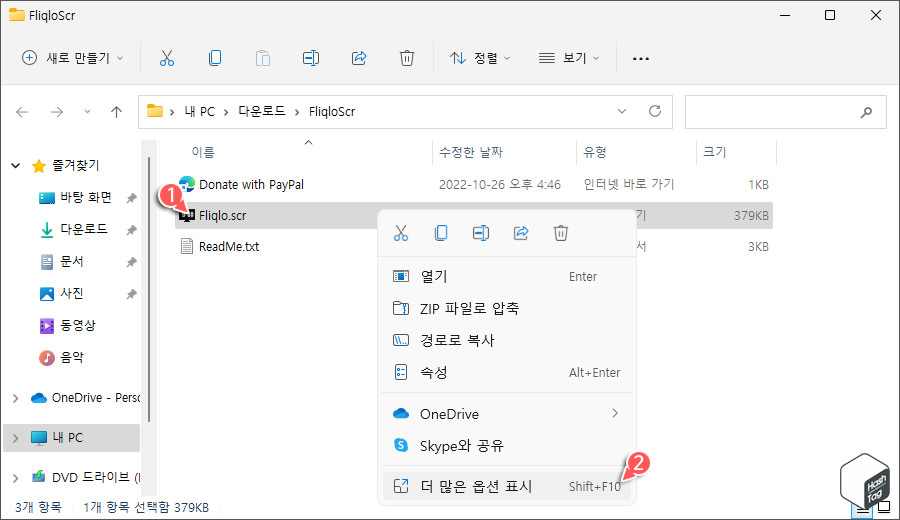The image size is (900, 520).
Task: Click the pin icon beside 문서
Action: (131, 262)
